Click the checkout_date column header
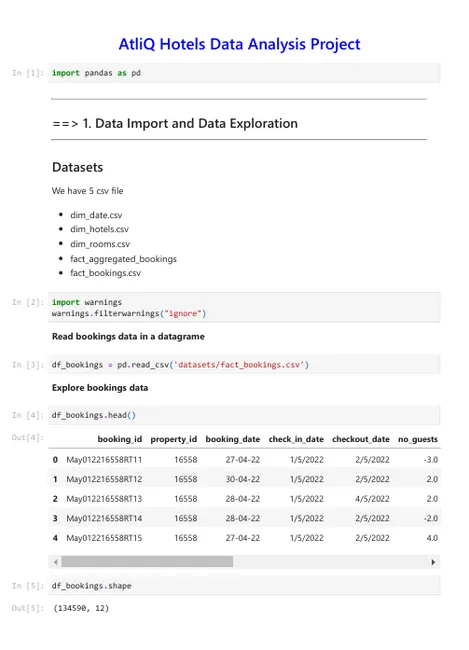The width and height of the screenshot is (469, 650). coord(361,439)
